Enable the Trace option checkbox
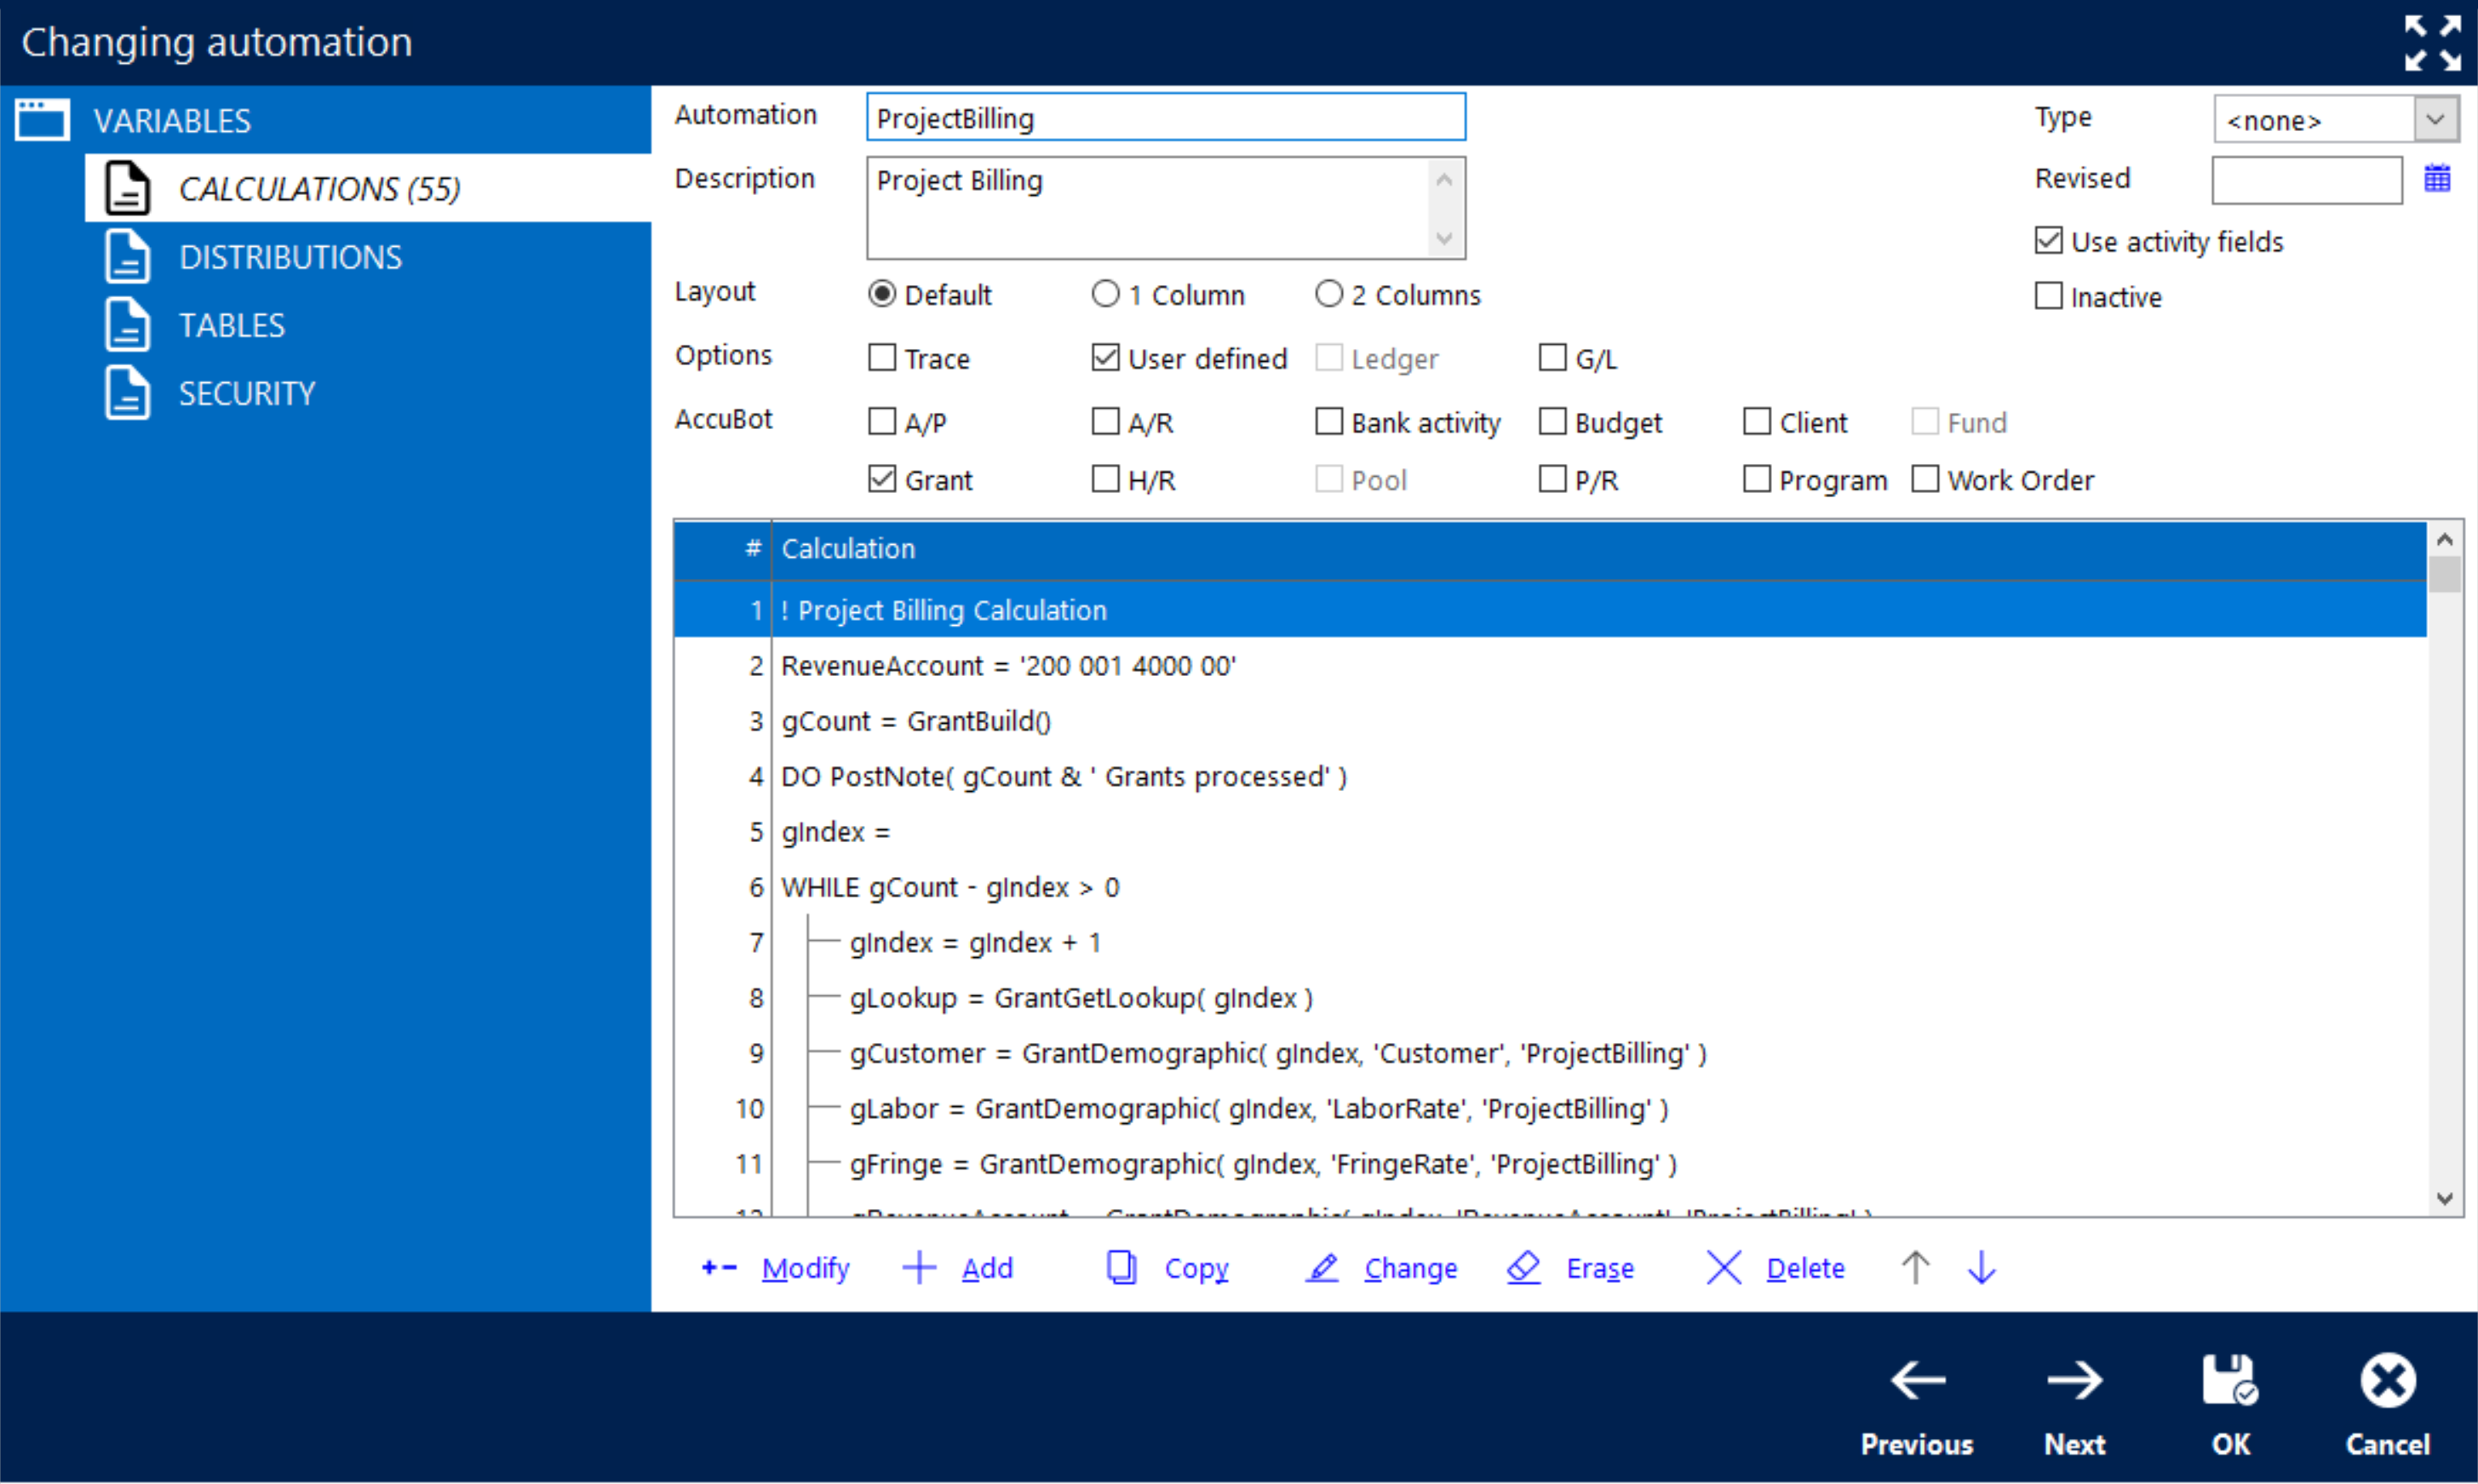2478x1484 pixels. (x=882, y=358)
